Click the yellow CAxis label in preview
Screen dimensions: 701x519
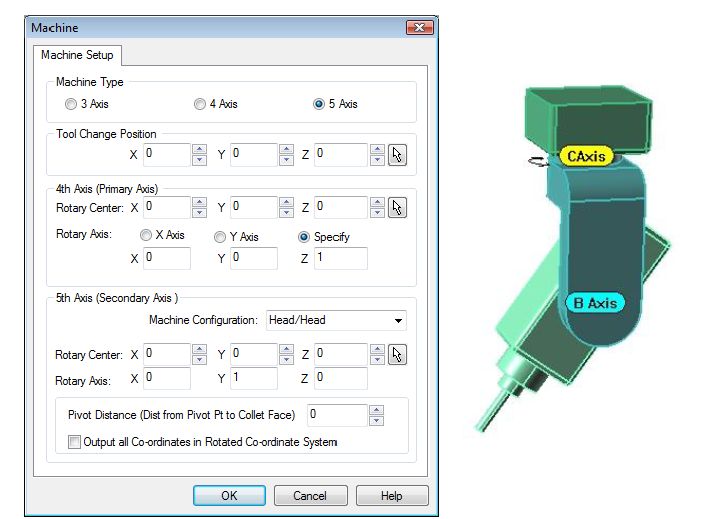(x=586, y=156)
